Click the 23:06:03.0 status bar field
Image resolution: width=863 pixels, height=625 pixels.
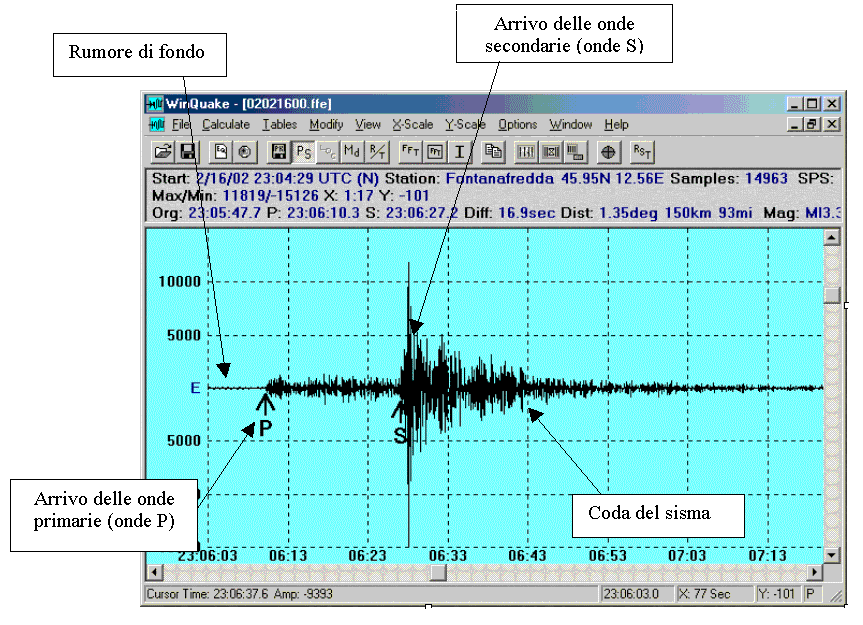pos(637,594)
